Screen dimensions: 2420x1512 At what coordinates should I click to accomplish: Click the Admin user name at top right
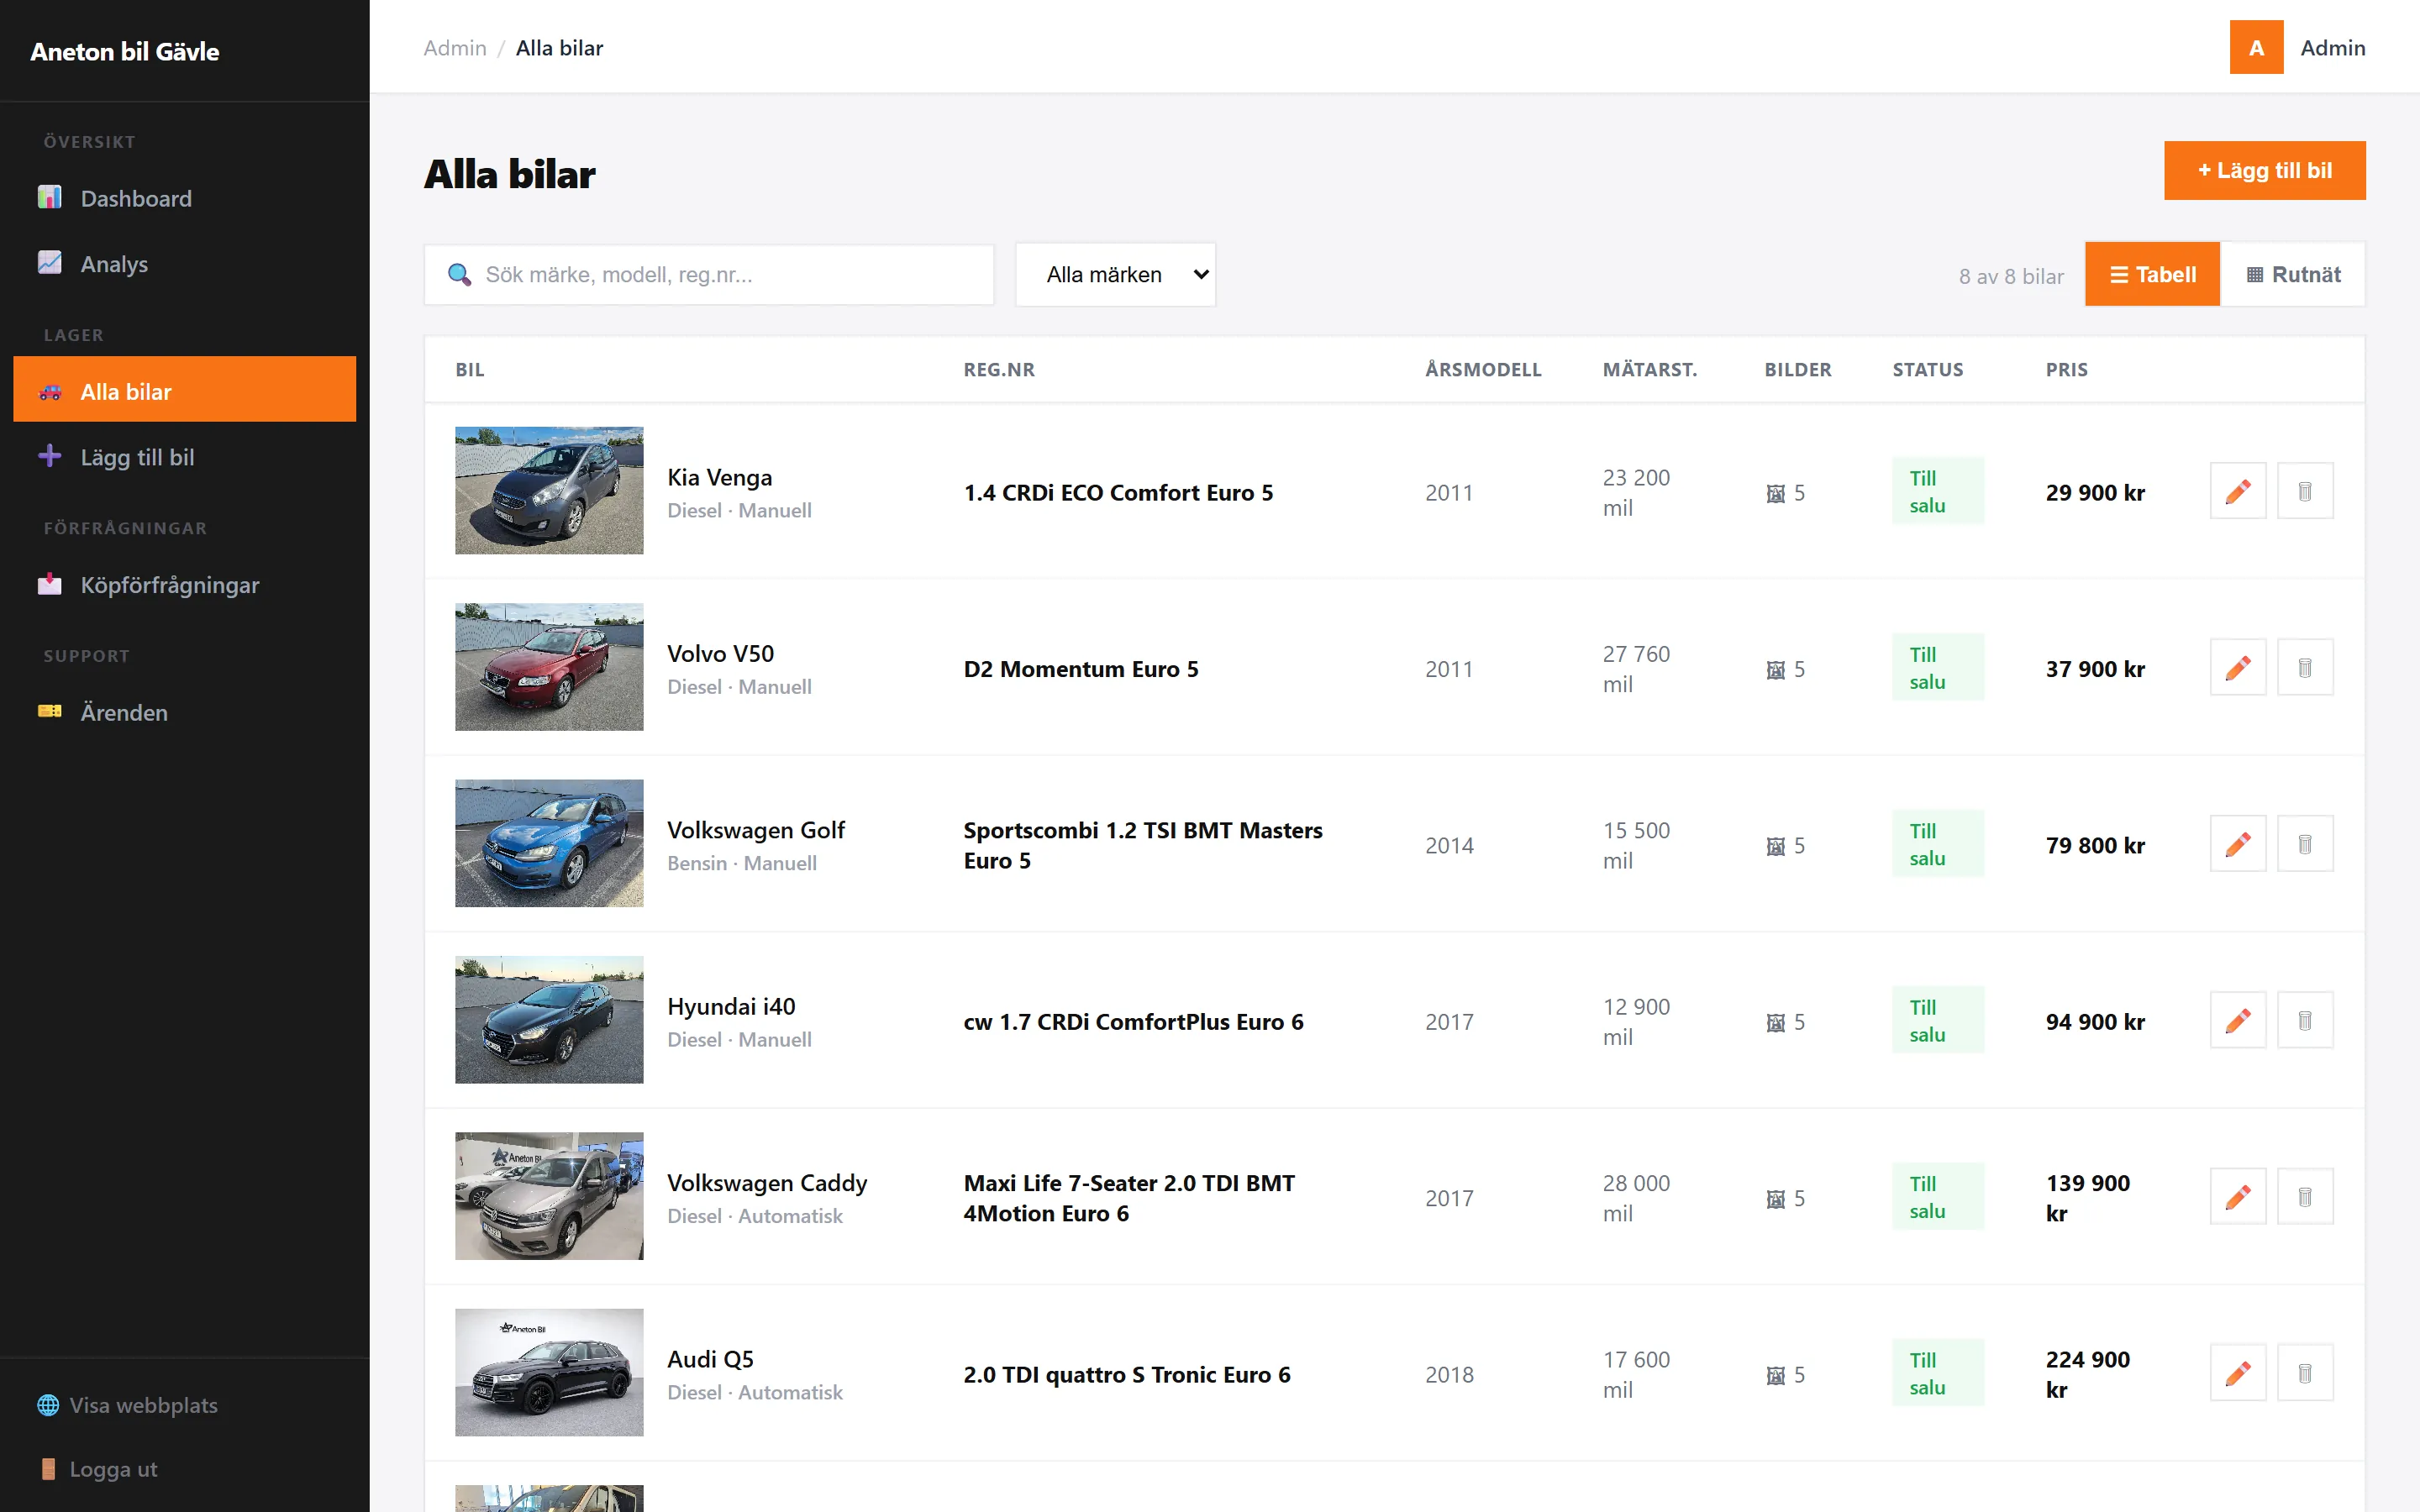tap(2332, 48)
